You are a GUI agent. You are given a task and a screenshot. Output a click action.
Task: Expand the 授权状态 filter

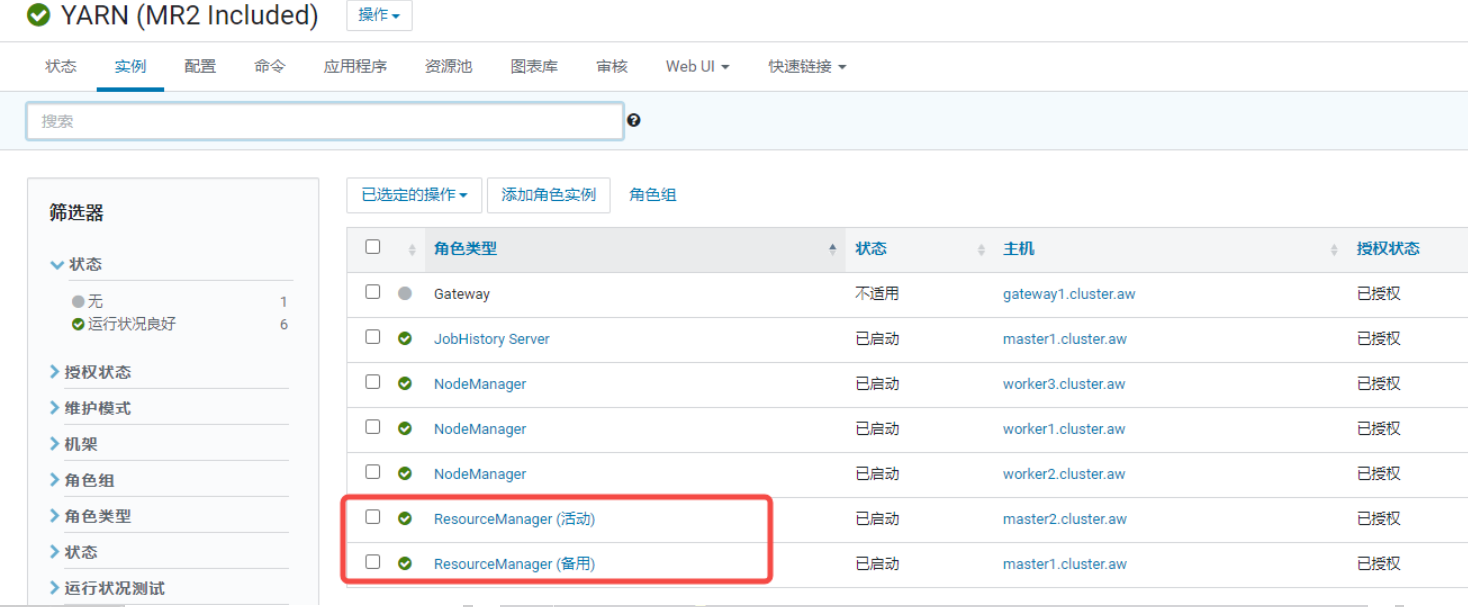pos(90,372)
